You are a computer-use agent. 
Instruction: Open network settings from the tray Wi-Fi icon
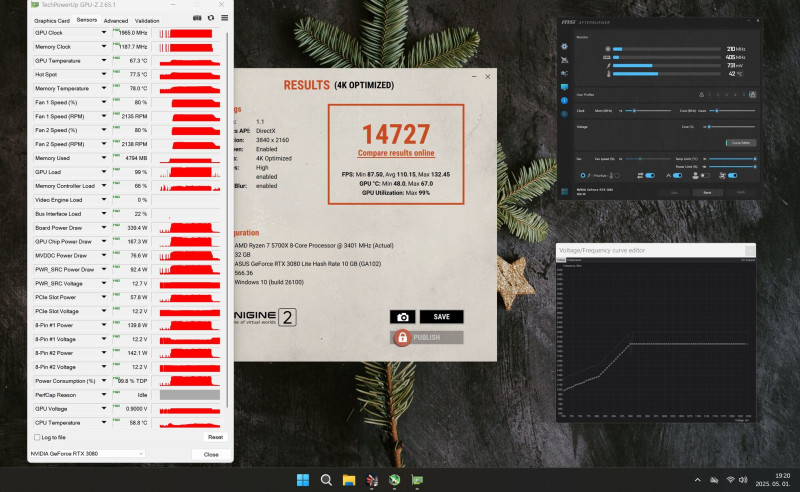(x=731, y=480)
